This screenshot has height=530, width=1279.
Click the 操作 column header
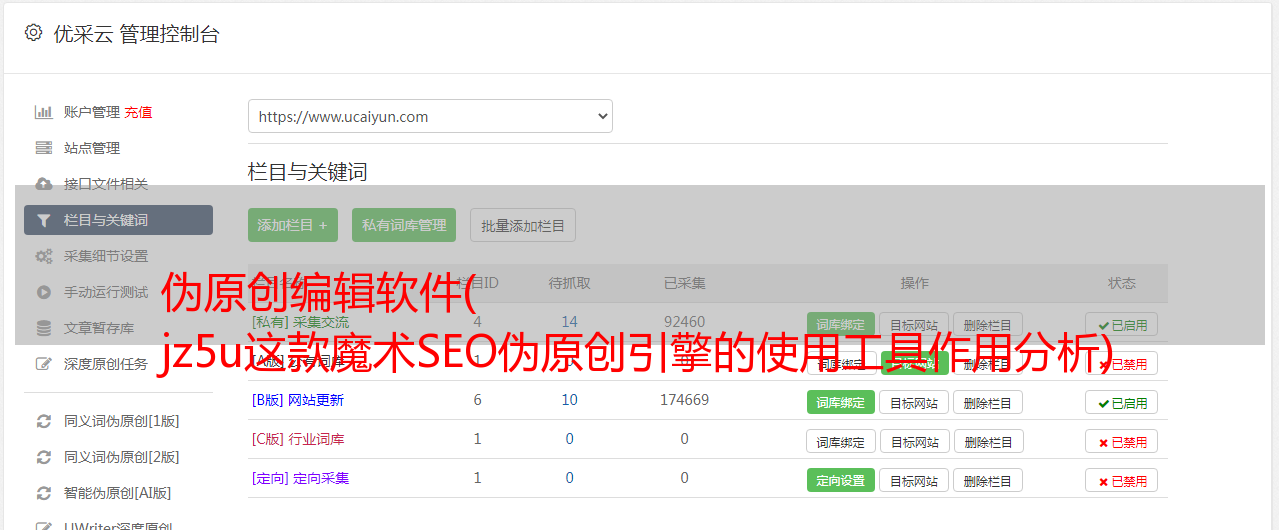click(x=914, y=283)
